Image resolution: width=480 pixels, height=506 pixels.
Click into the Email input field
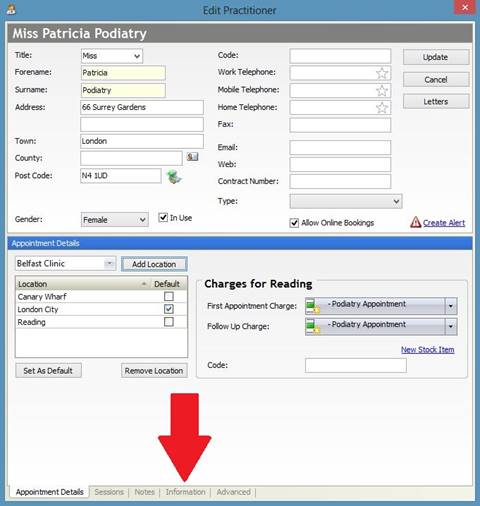(340, 147)
